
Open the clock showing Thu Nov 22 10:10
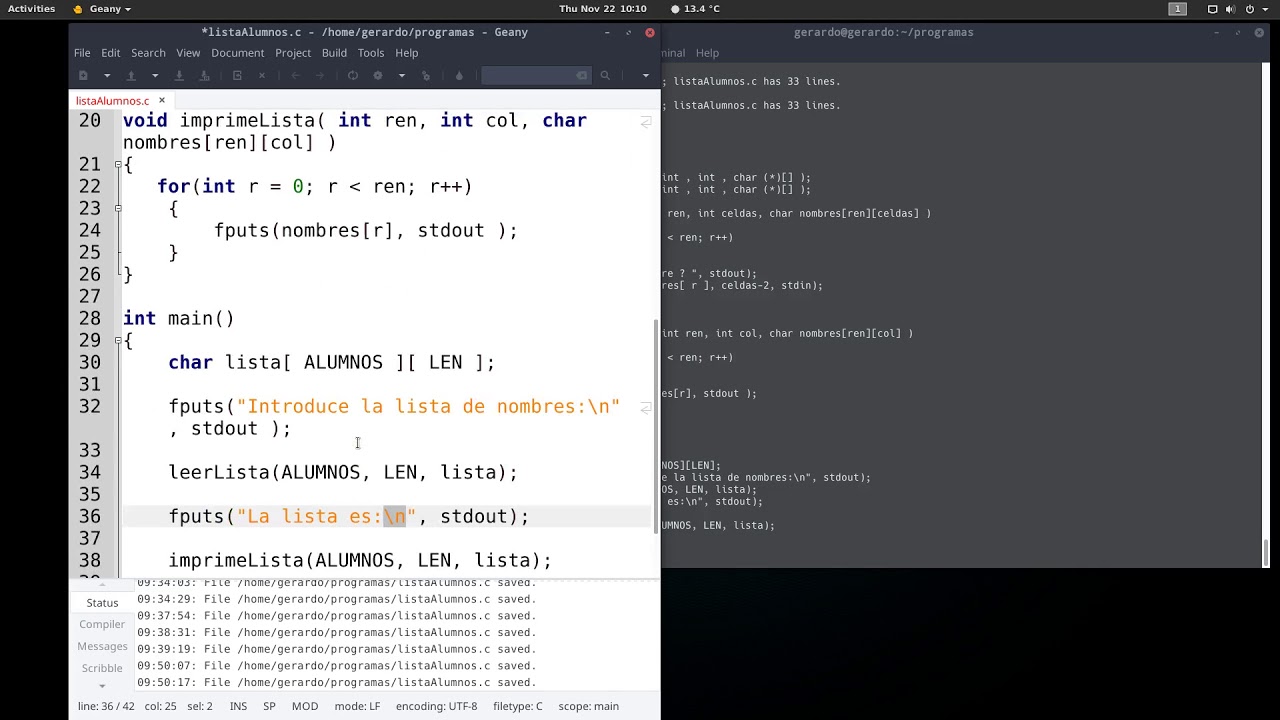[x=603, y=9]
